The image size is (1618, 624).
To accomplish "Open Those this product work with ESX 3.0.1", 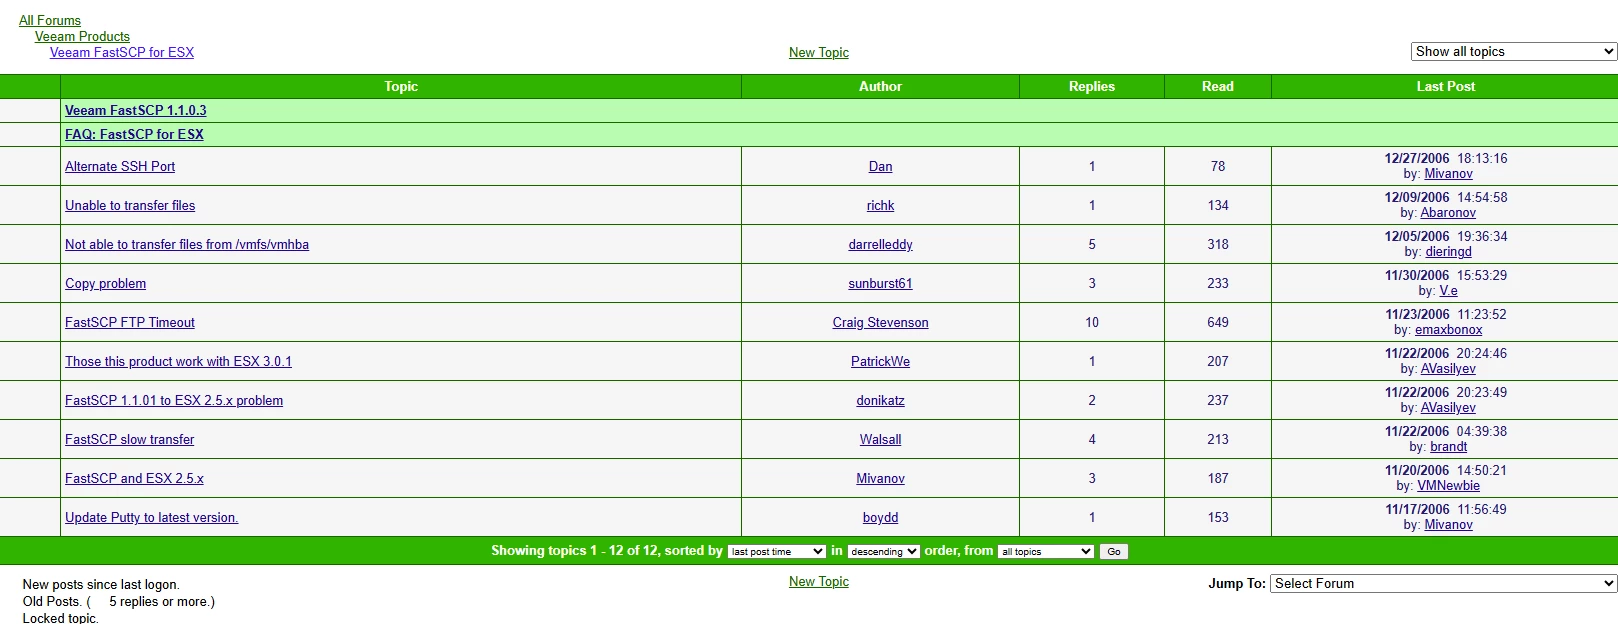I will pos(178,361).
